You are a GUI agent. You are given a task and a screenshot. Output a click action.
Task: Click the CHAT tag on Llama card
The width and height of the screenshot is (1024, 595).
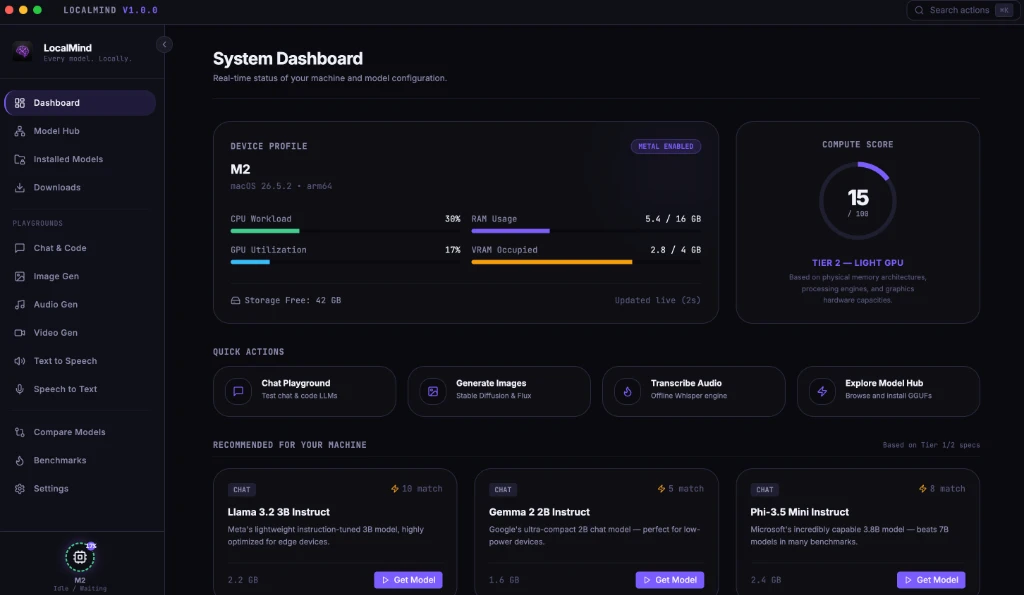pyautogui.click(x=242, y=489)
